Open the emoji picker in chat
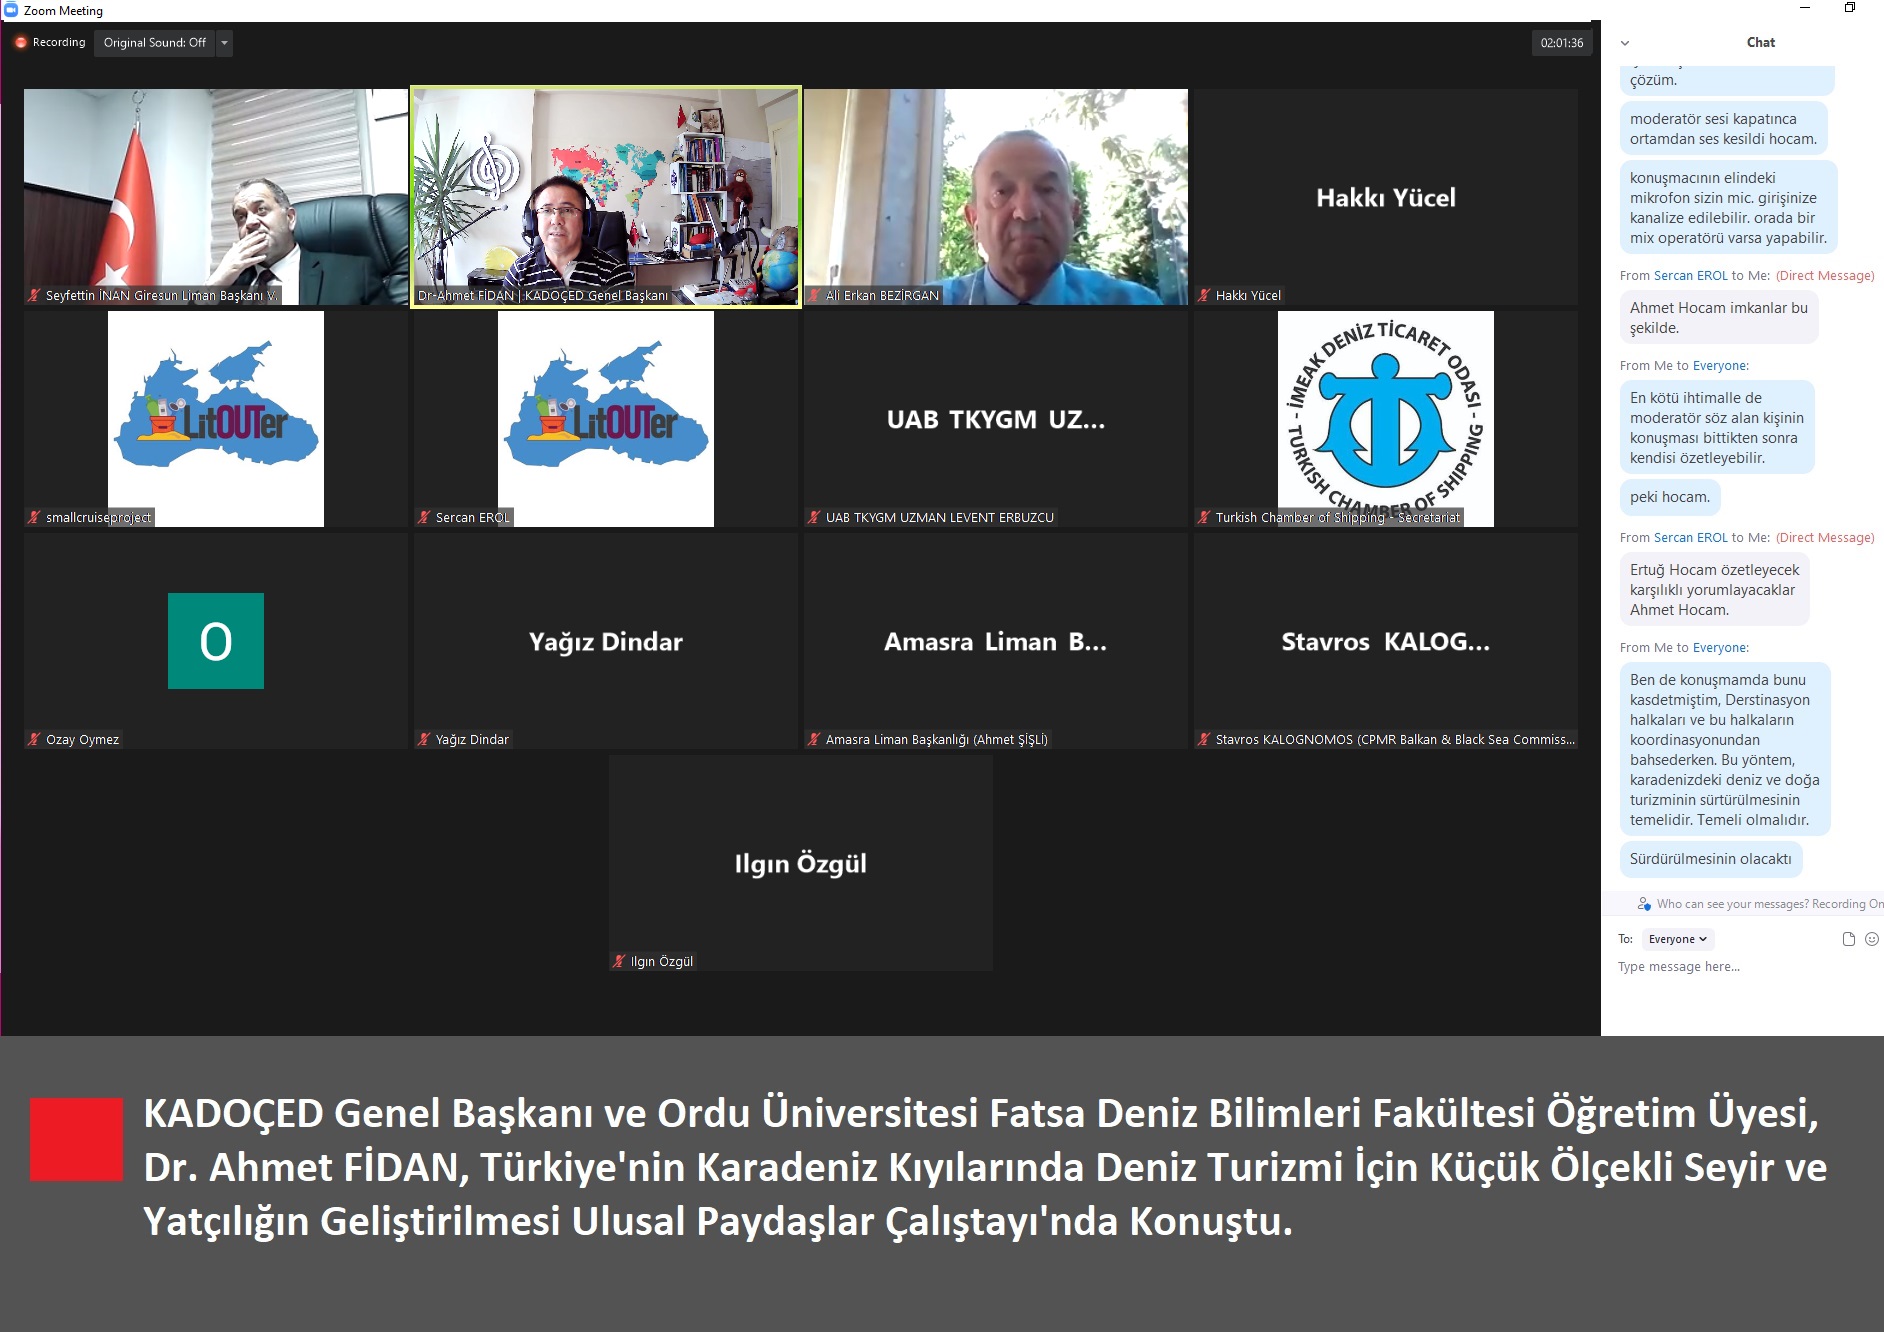1884x1332 pixels. (x=1872, y=939)
